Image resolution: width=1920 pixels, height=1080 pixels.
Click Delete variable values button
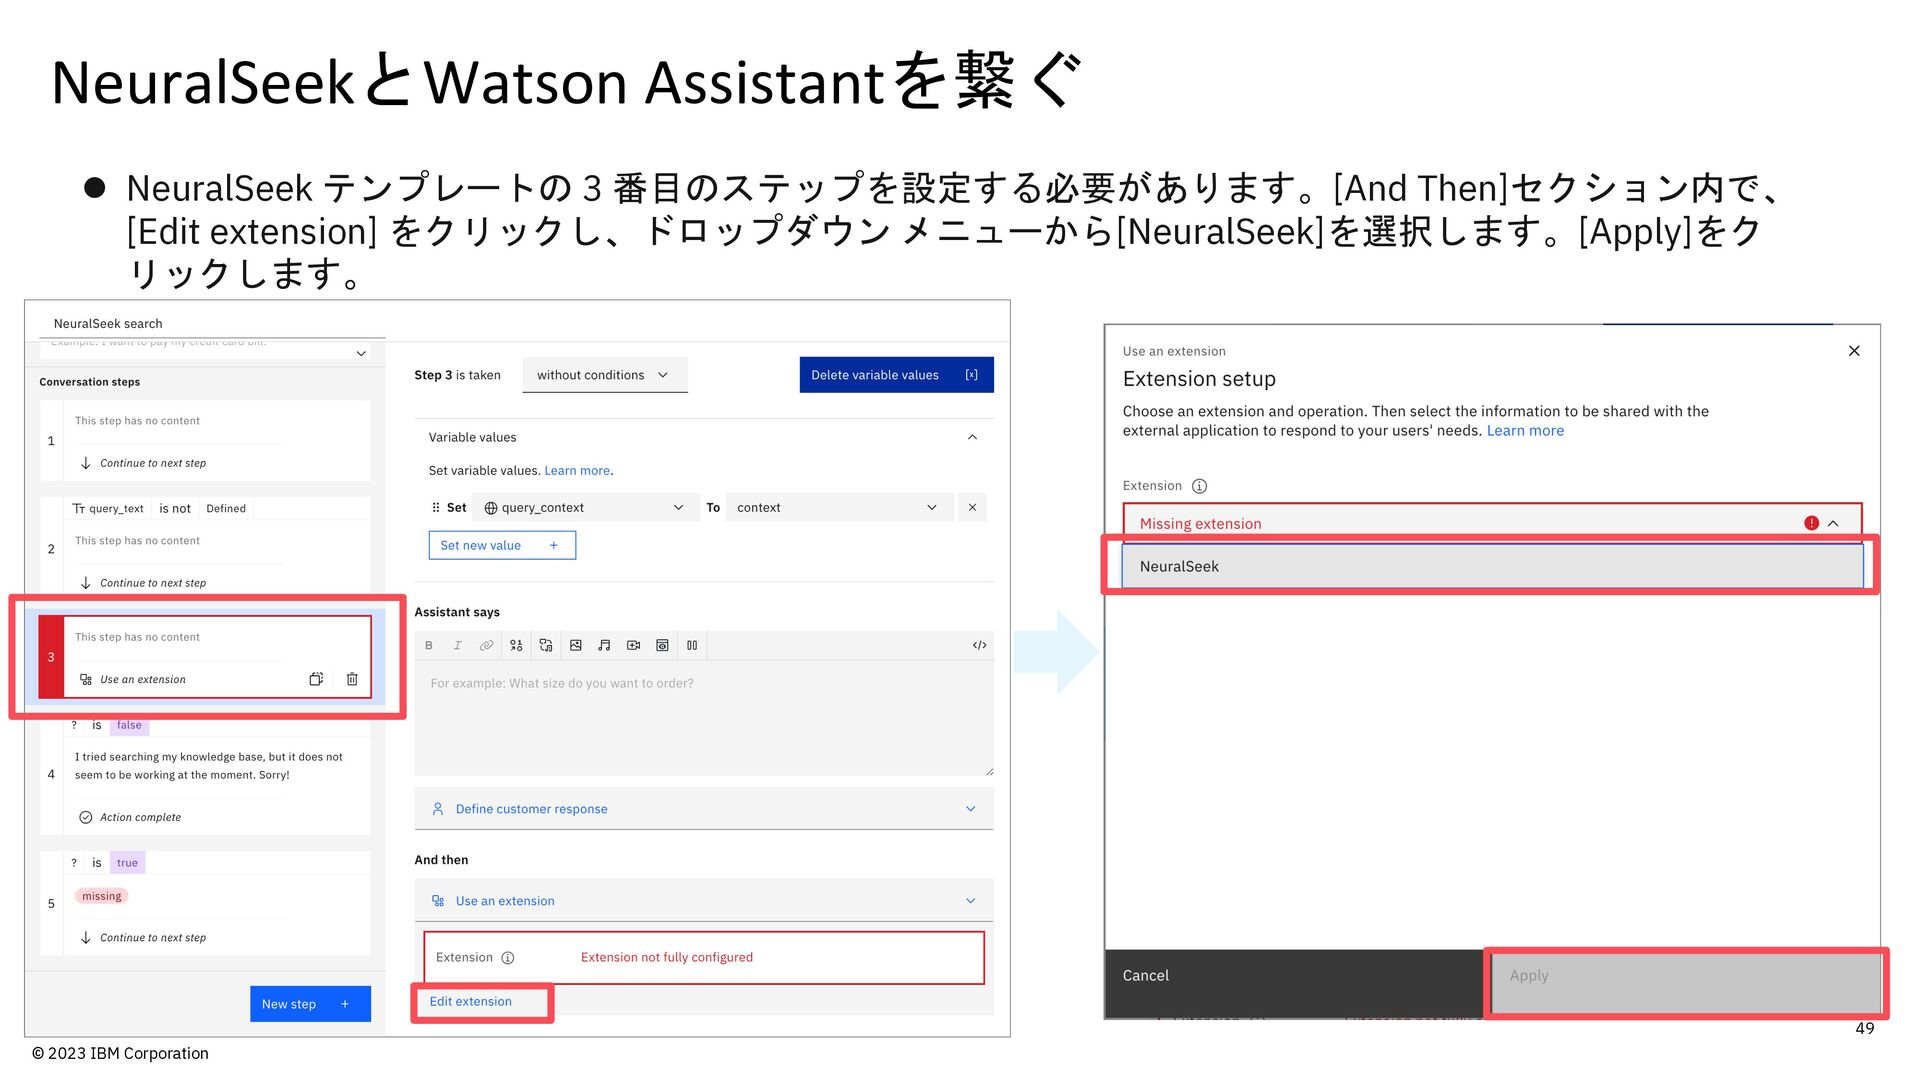[x=897, y=375]
